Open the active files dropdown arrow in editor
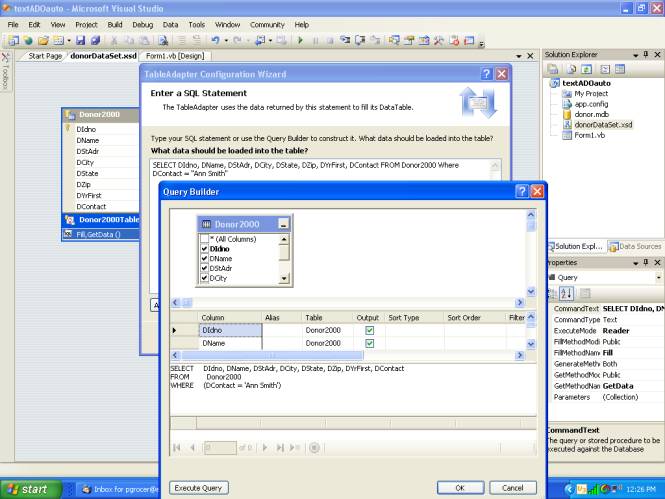 click(519, 56)
